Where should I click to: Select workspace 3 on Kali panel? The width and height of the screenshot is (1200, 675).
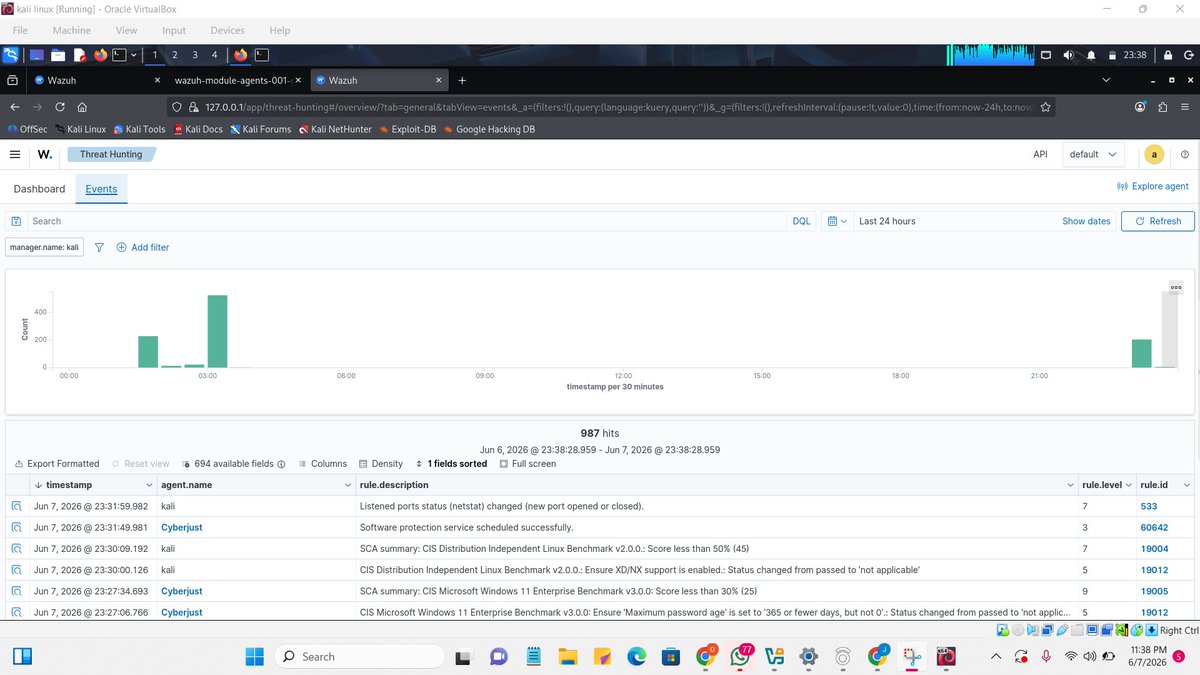tap(195, 55)
